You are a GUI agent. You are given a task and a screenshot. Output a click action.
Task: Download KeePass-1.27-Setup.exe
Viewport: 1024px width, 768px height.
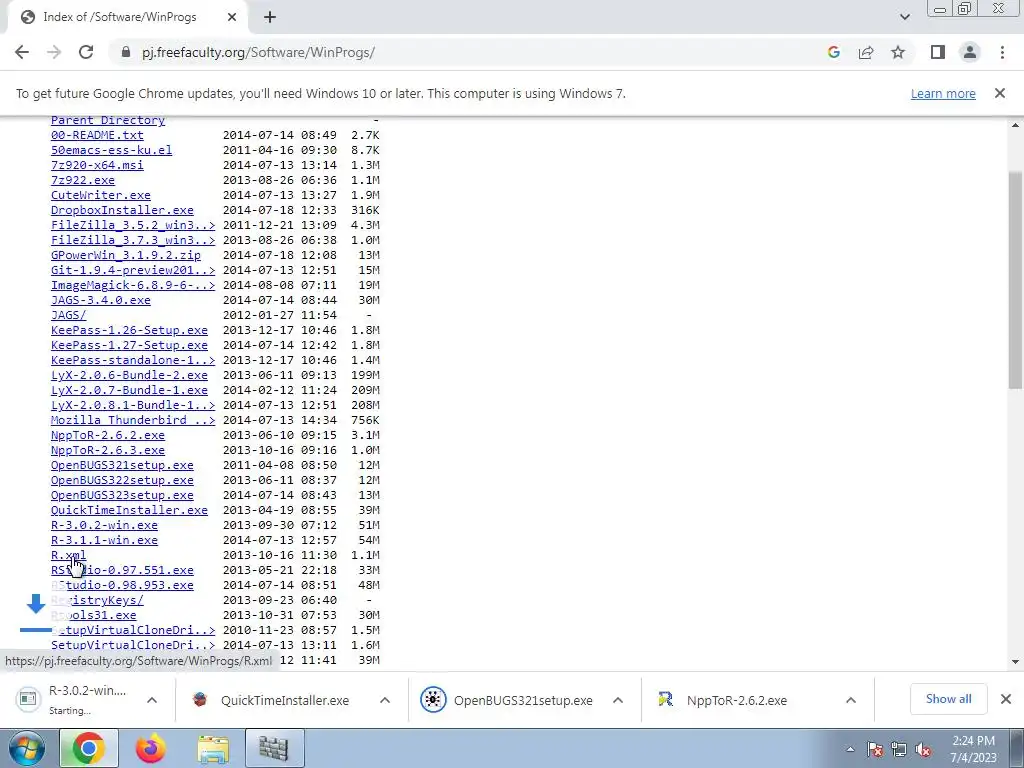pos(129,345)
